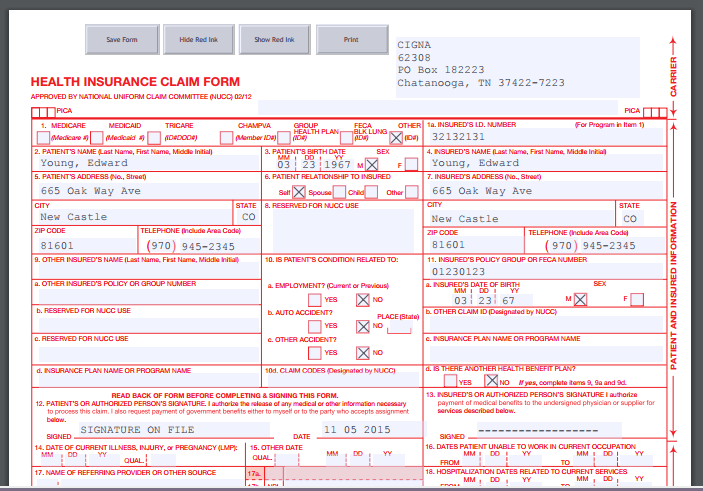The image size is (703, 491).
Task: Click Other Insured's Policy or Group Number field
Action: [148, 296]
